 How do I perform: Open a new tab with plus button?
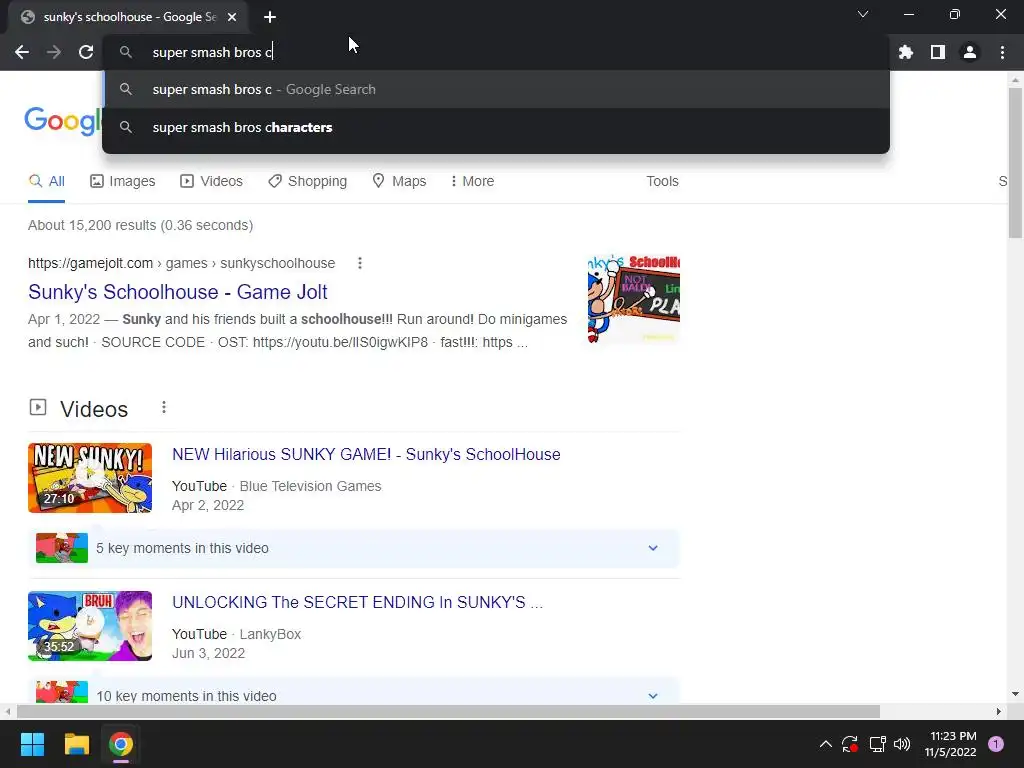270,17
